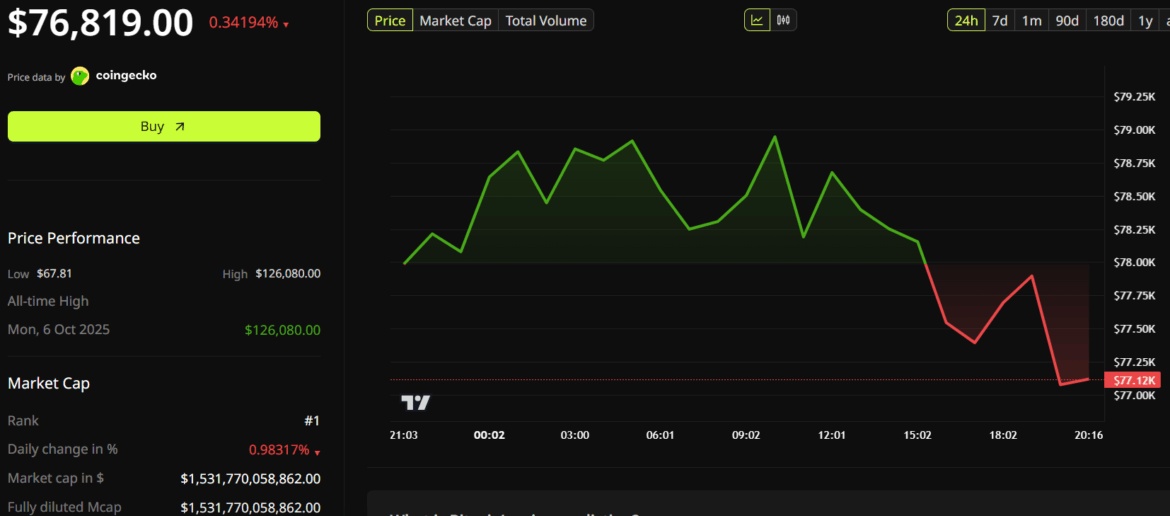The width and height of the screenshot is (1170, 516).
Task: Click the 00:02 time axis label
Action: point(489,435)
